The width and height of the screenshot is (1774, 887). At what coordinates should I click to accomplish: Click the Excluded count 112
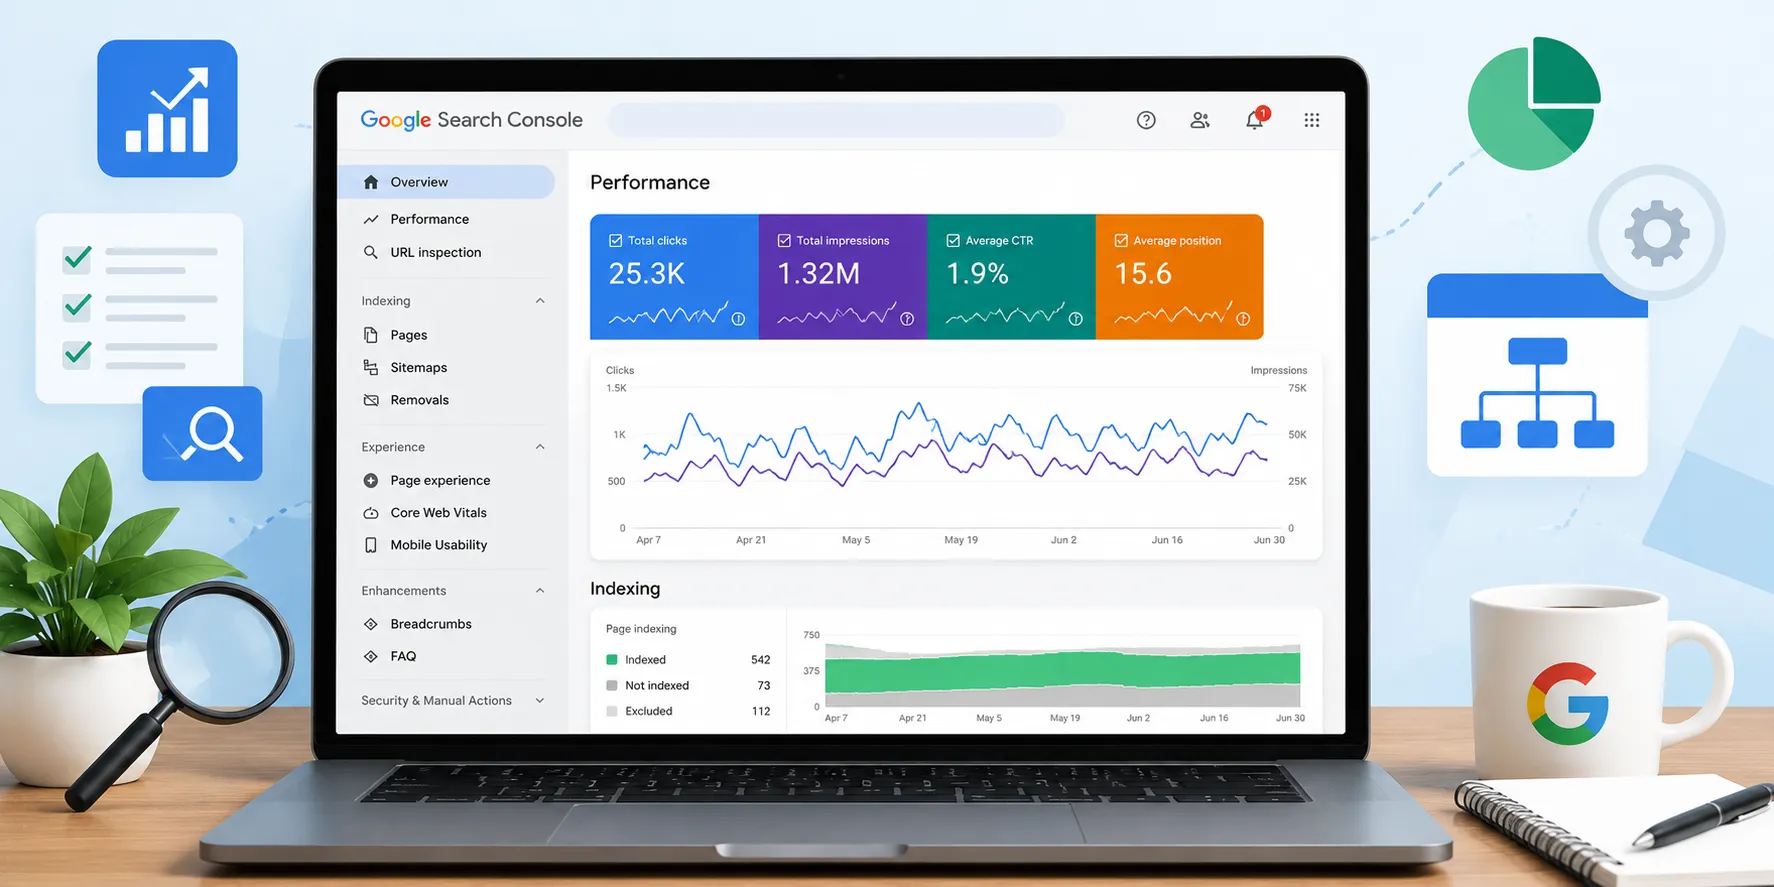pyautogui.click(x=761, y=711)
